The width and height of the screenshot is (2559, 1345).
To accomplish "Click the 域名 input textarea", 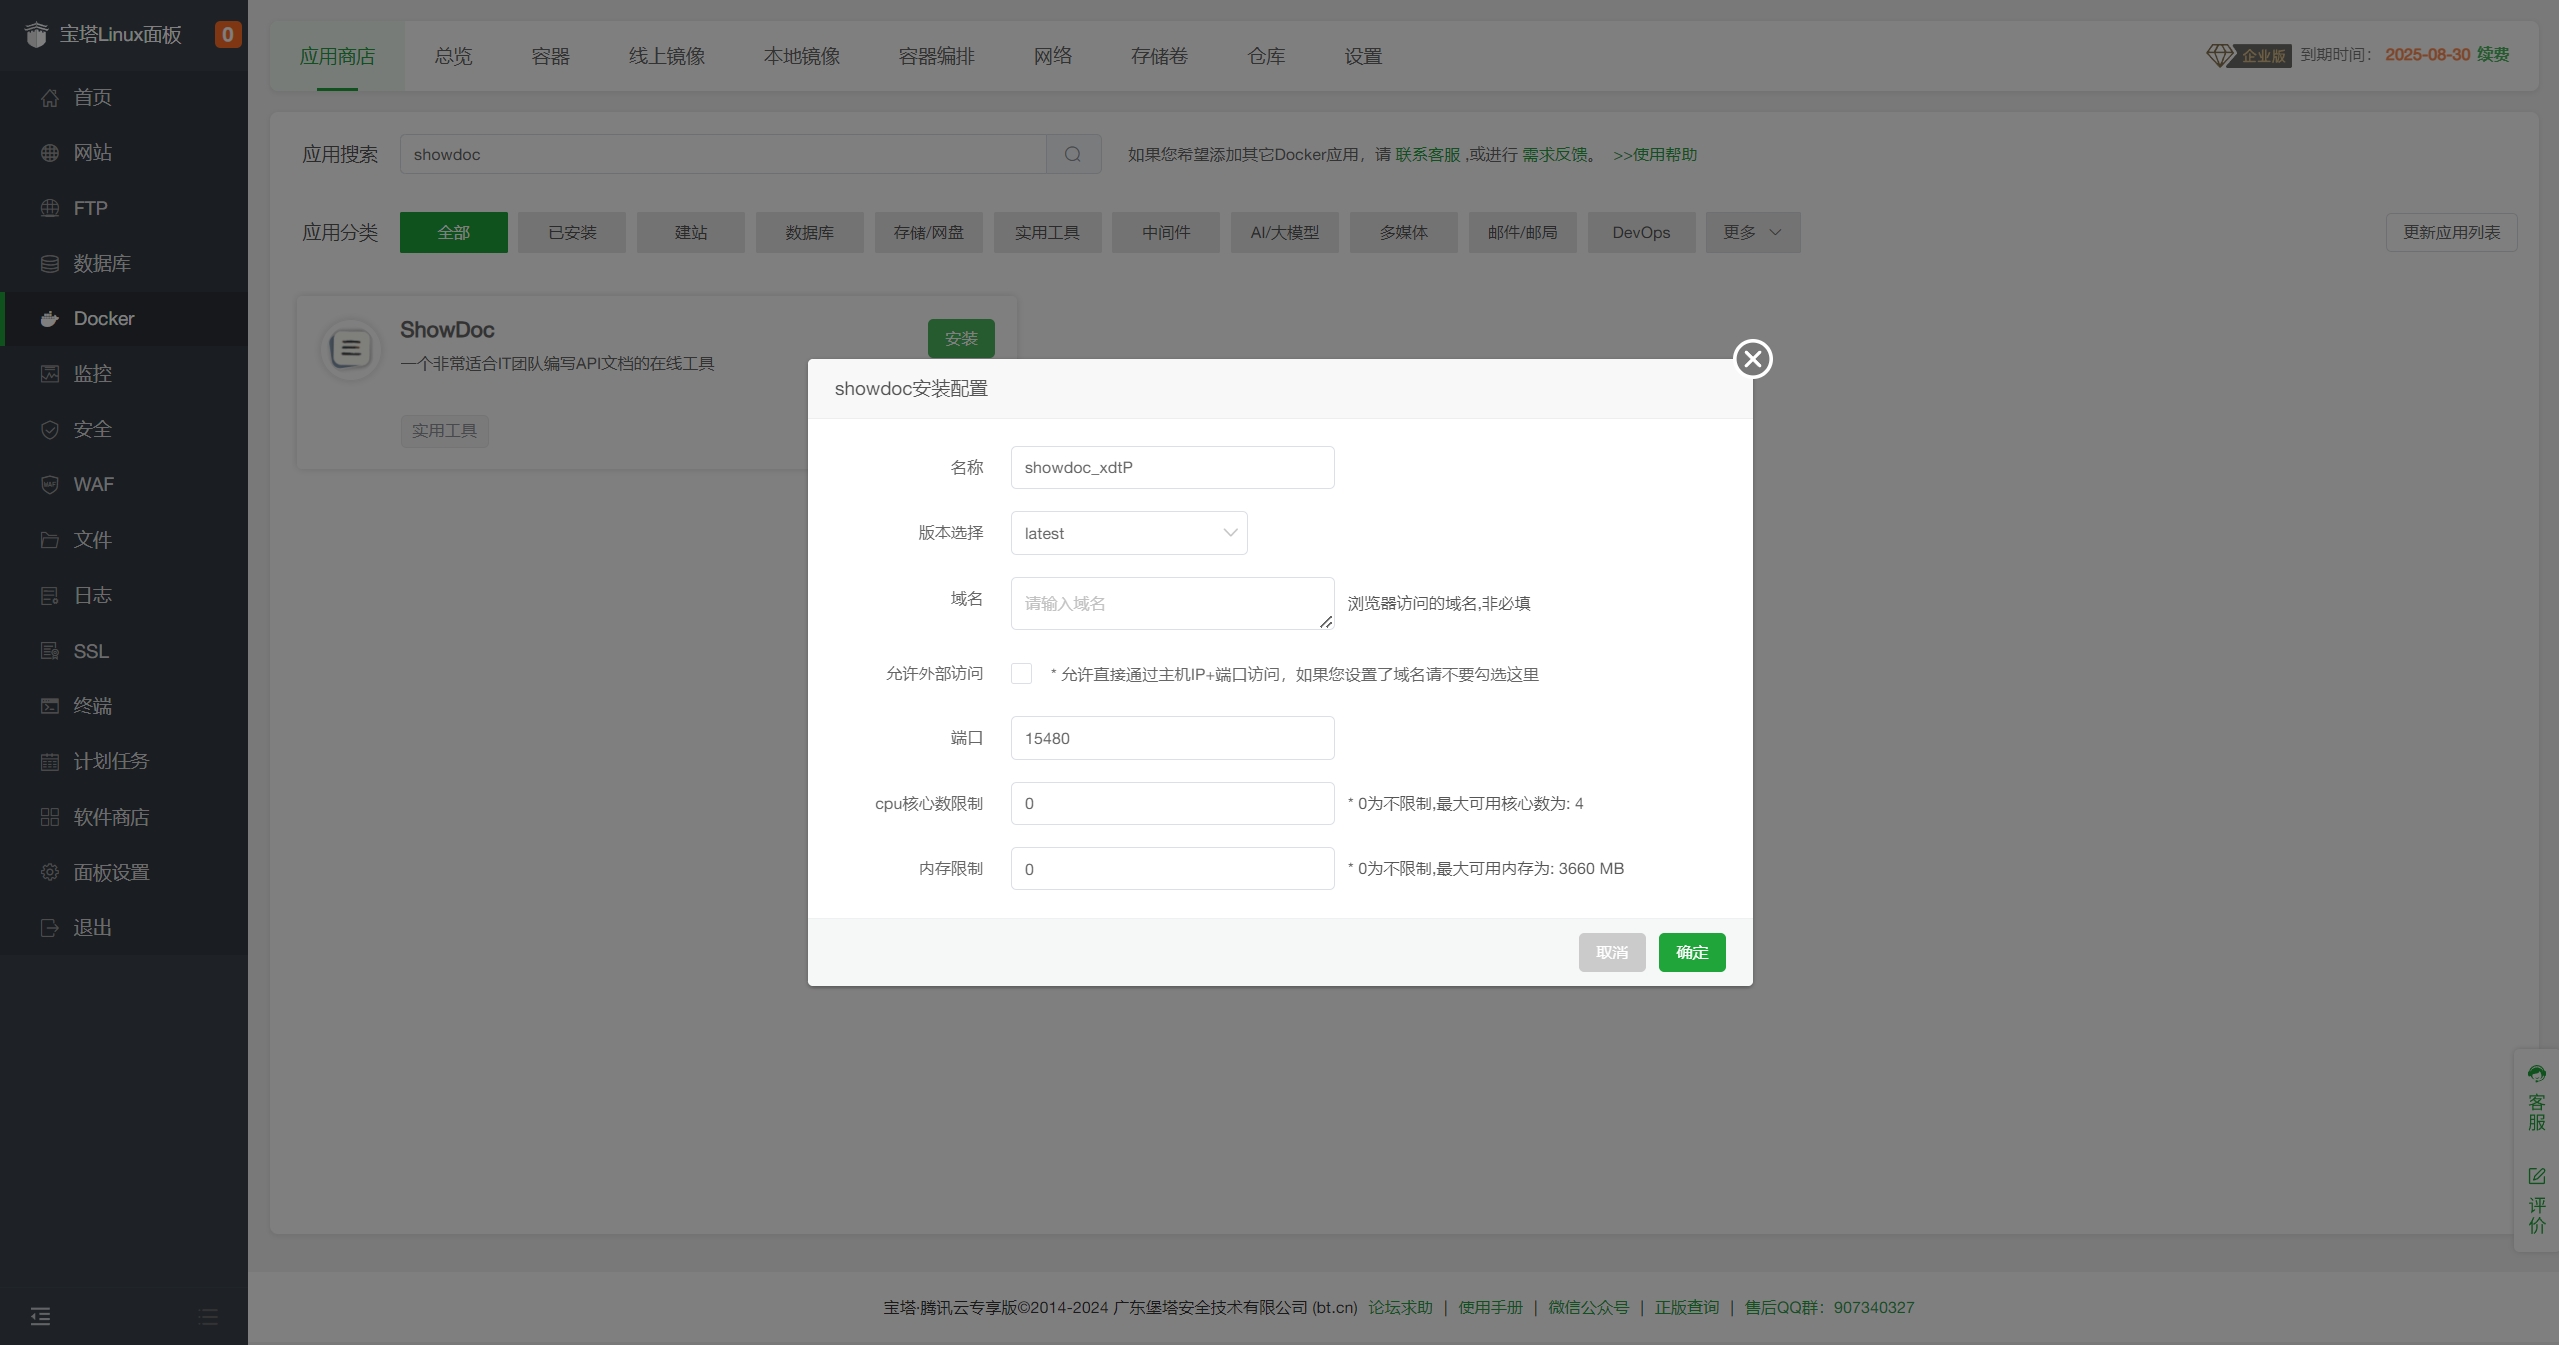I will 1173,603.
